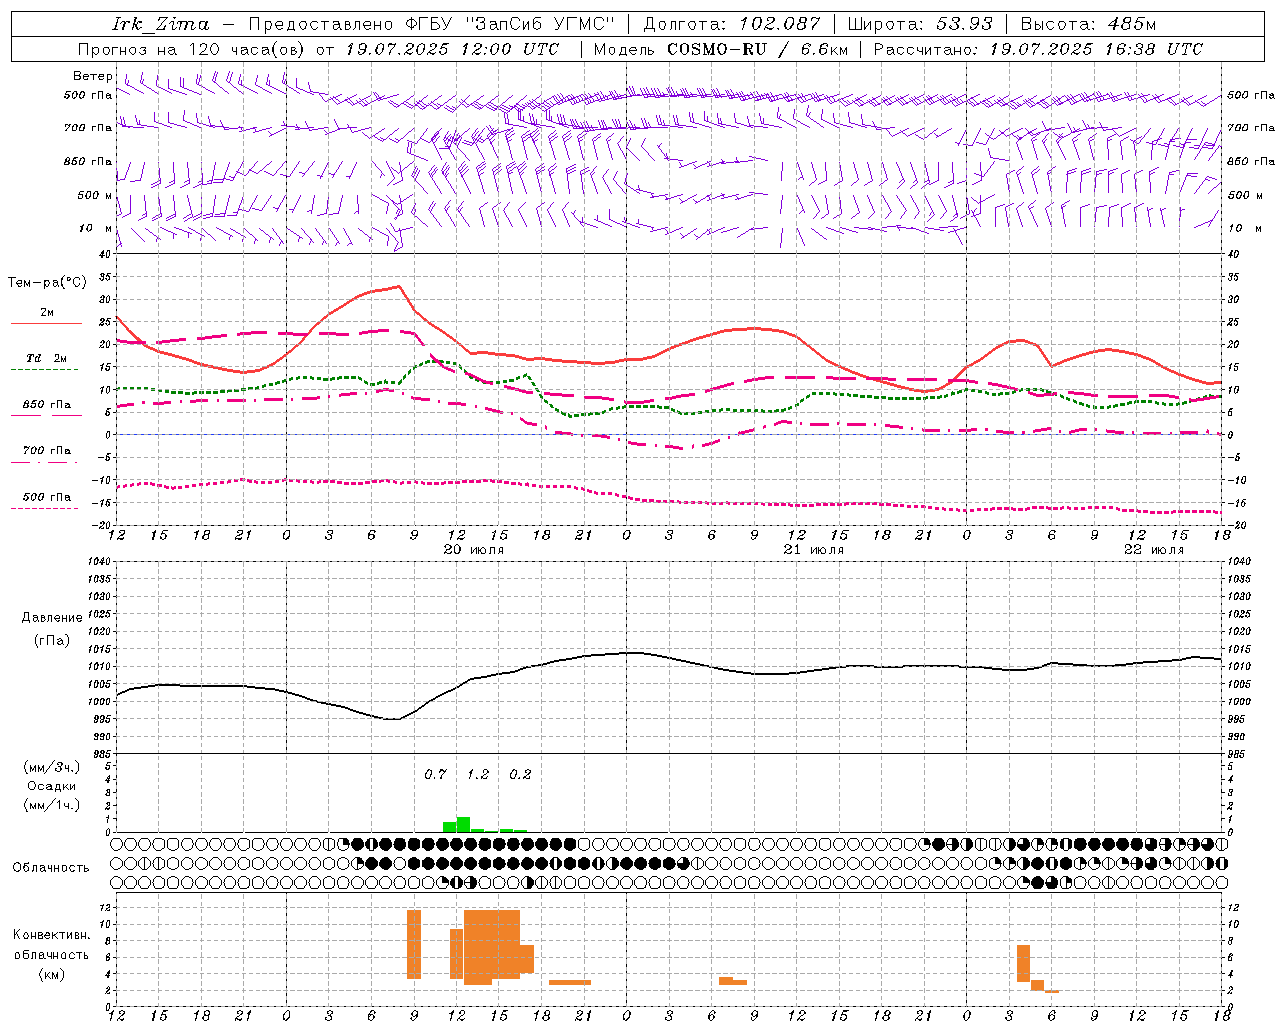Click the pink dotted line sample under temperature 500 гПа

click(x=44, y=508)
